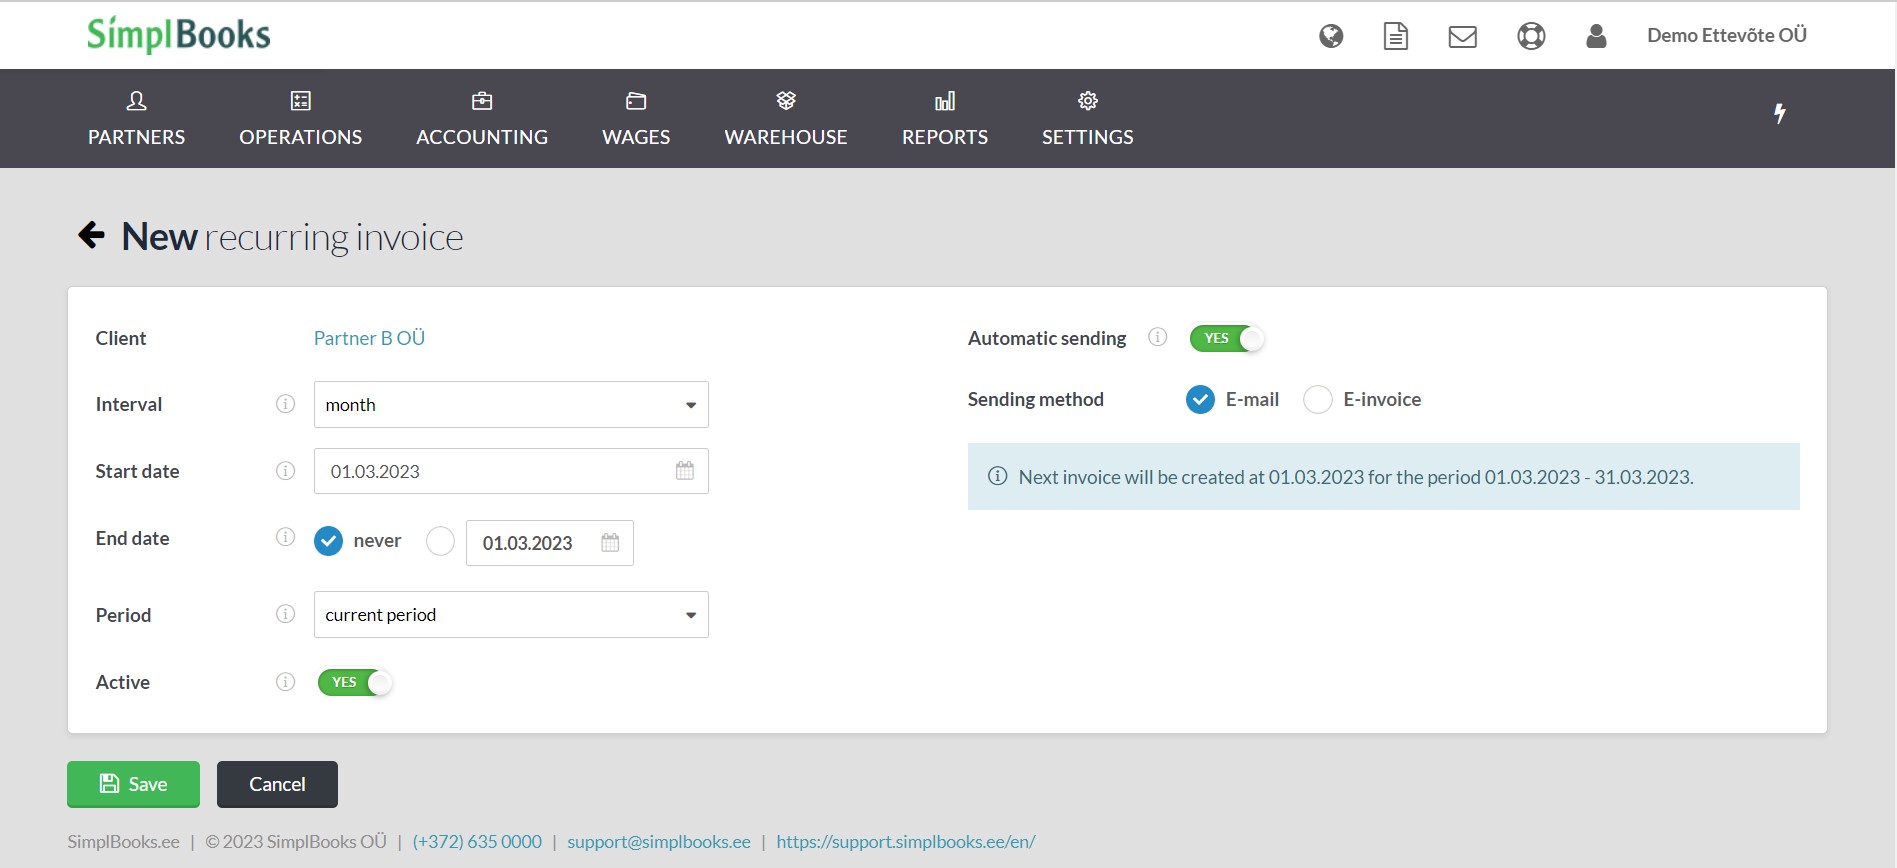Click the Start date info icon
This screenshot has height=868, width=1897.
285,470
